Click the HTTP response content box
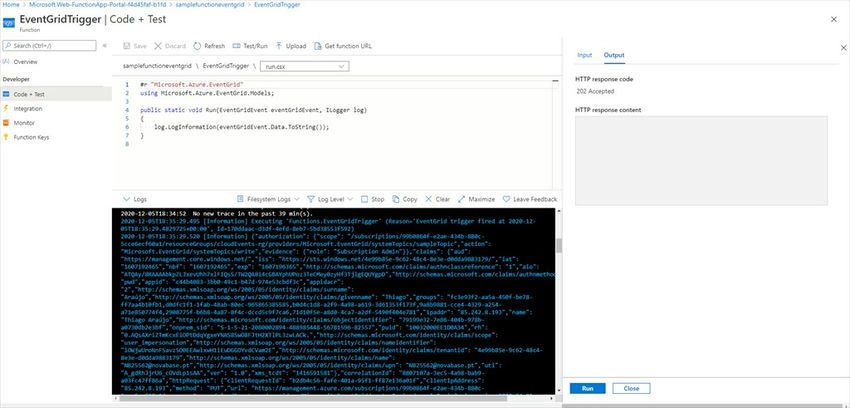This screenshot has width=850, height=408. tap(701, 160)
